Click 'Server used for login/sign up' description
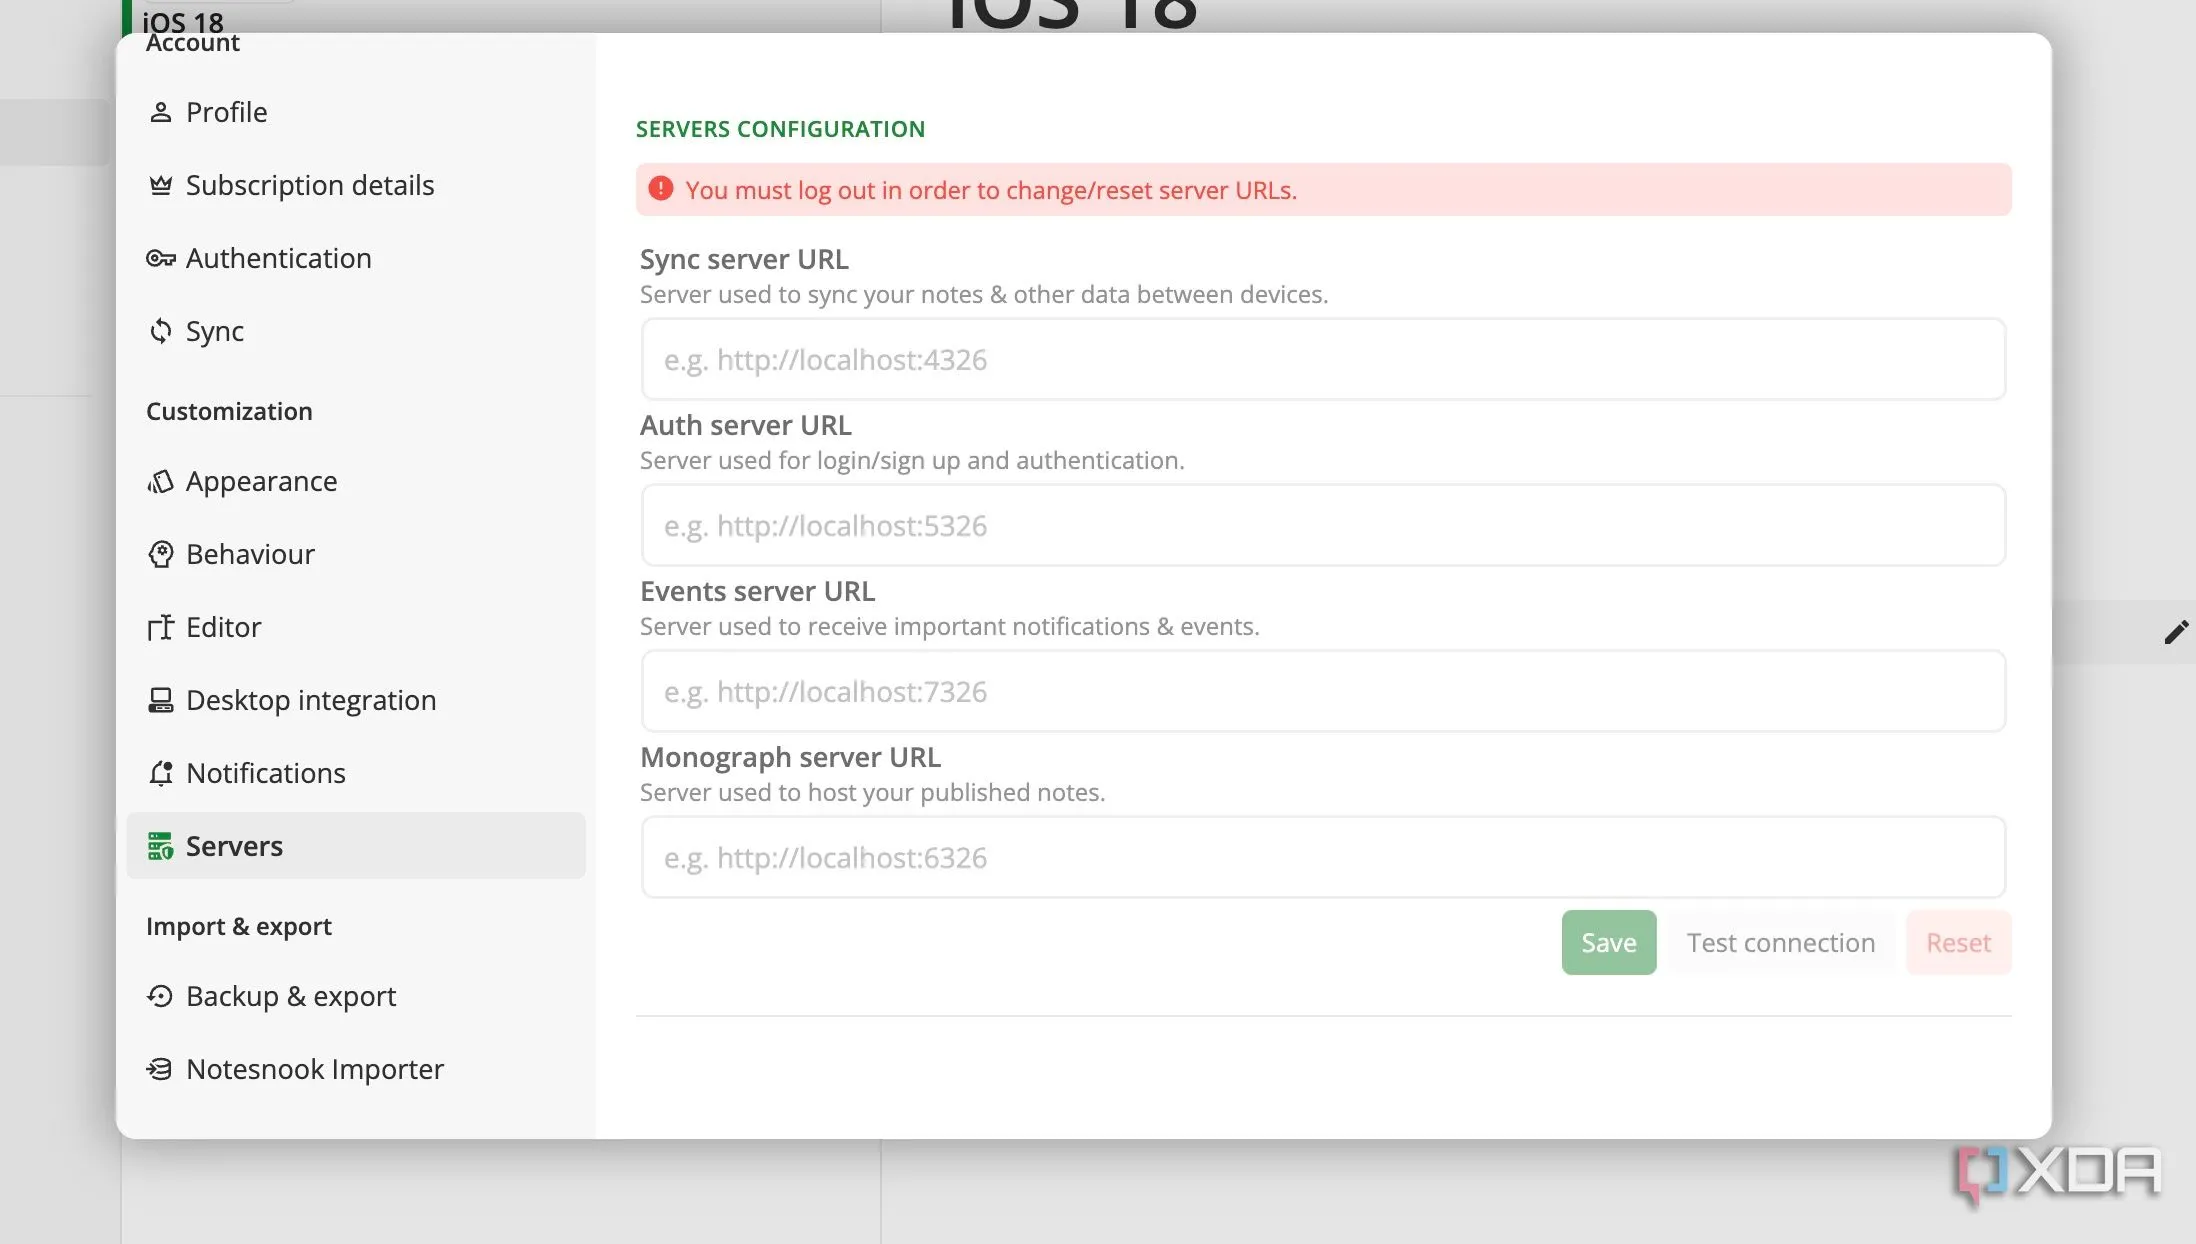This screenshot has width=2196, height=1244. 912,460
